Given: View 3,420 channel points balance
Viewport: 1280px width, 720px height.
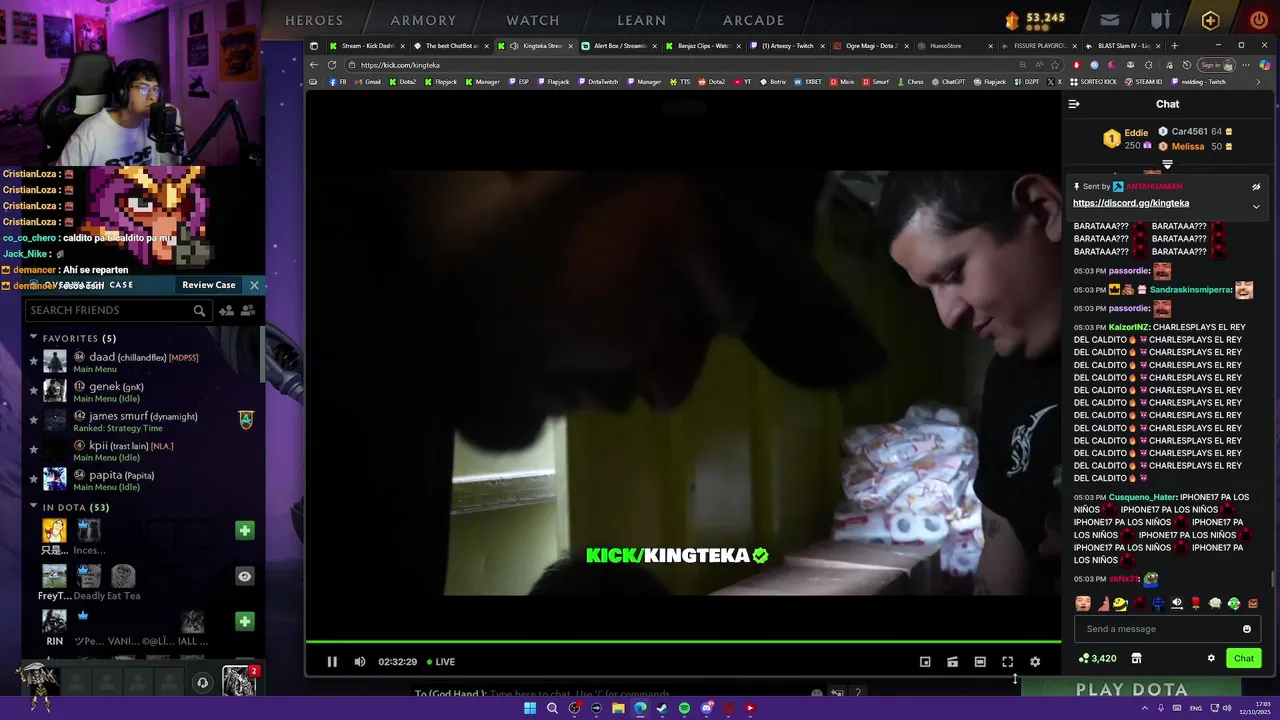Looking at the screenshot, I should 1097,658.
